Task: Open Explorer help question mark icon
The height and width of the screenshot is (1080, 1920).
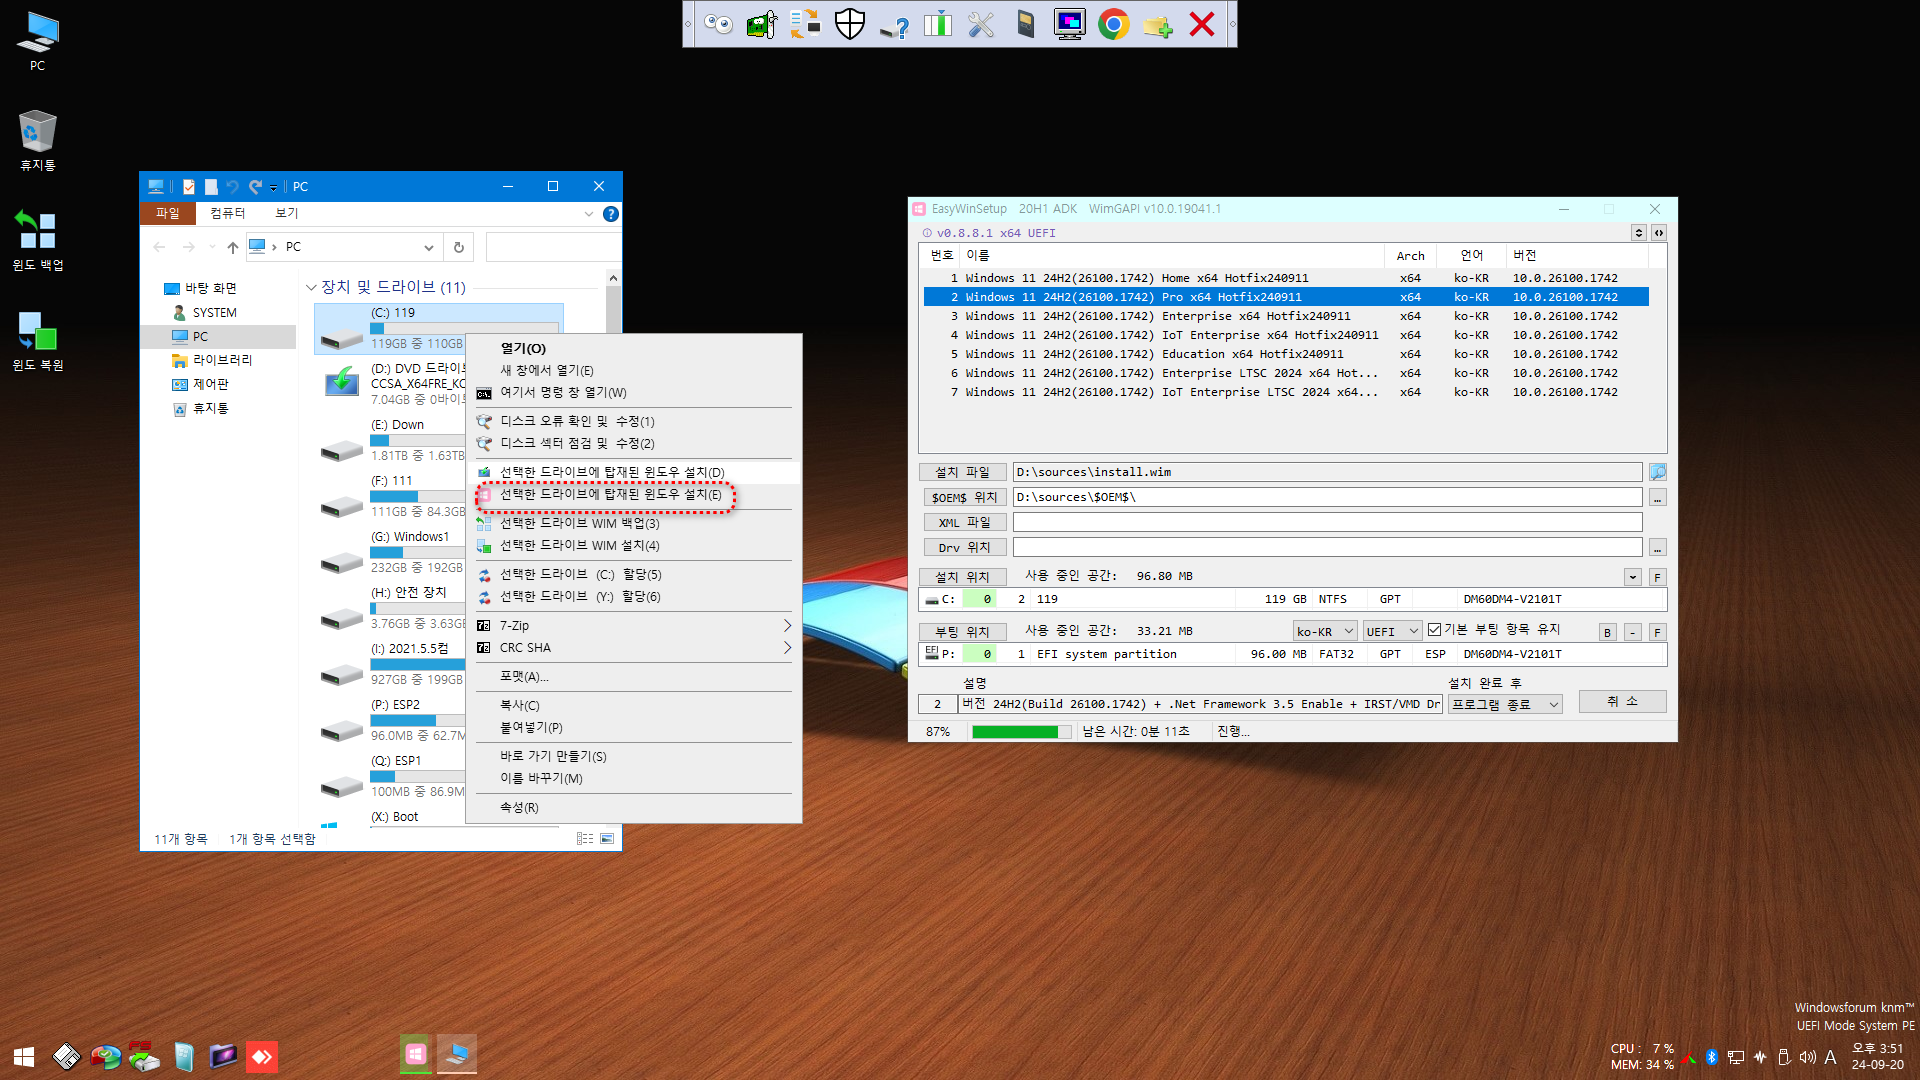Action: [611, 214]
